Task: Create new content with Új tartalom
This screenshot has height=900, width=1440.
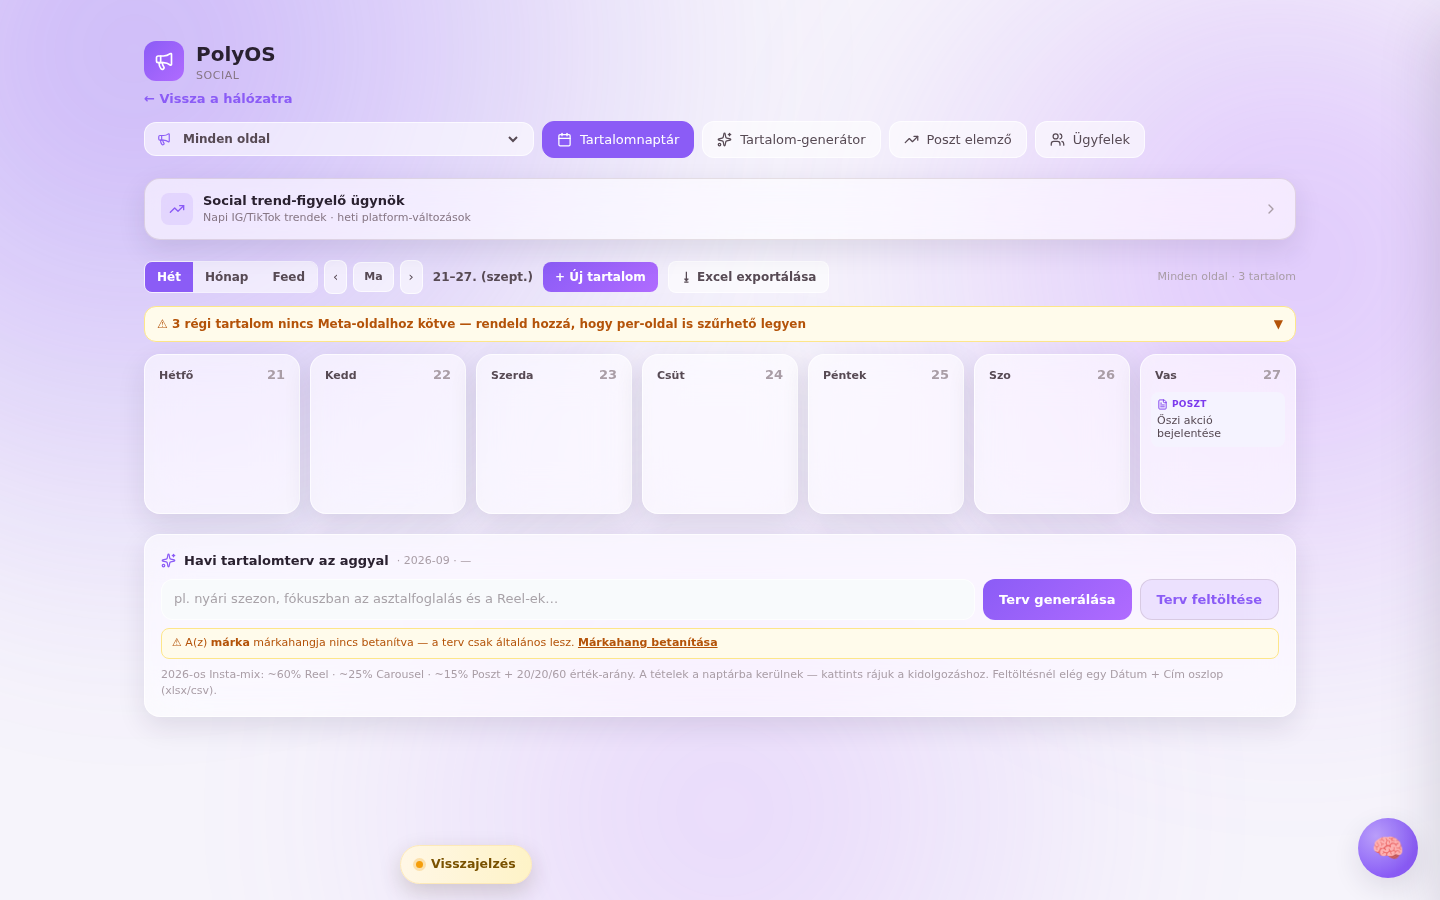Action: (x=600, y=277)
